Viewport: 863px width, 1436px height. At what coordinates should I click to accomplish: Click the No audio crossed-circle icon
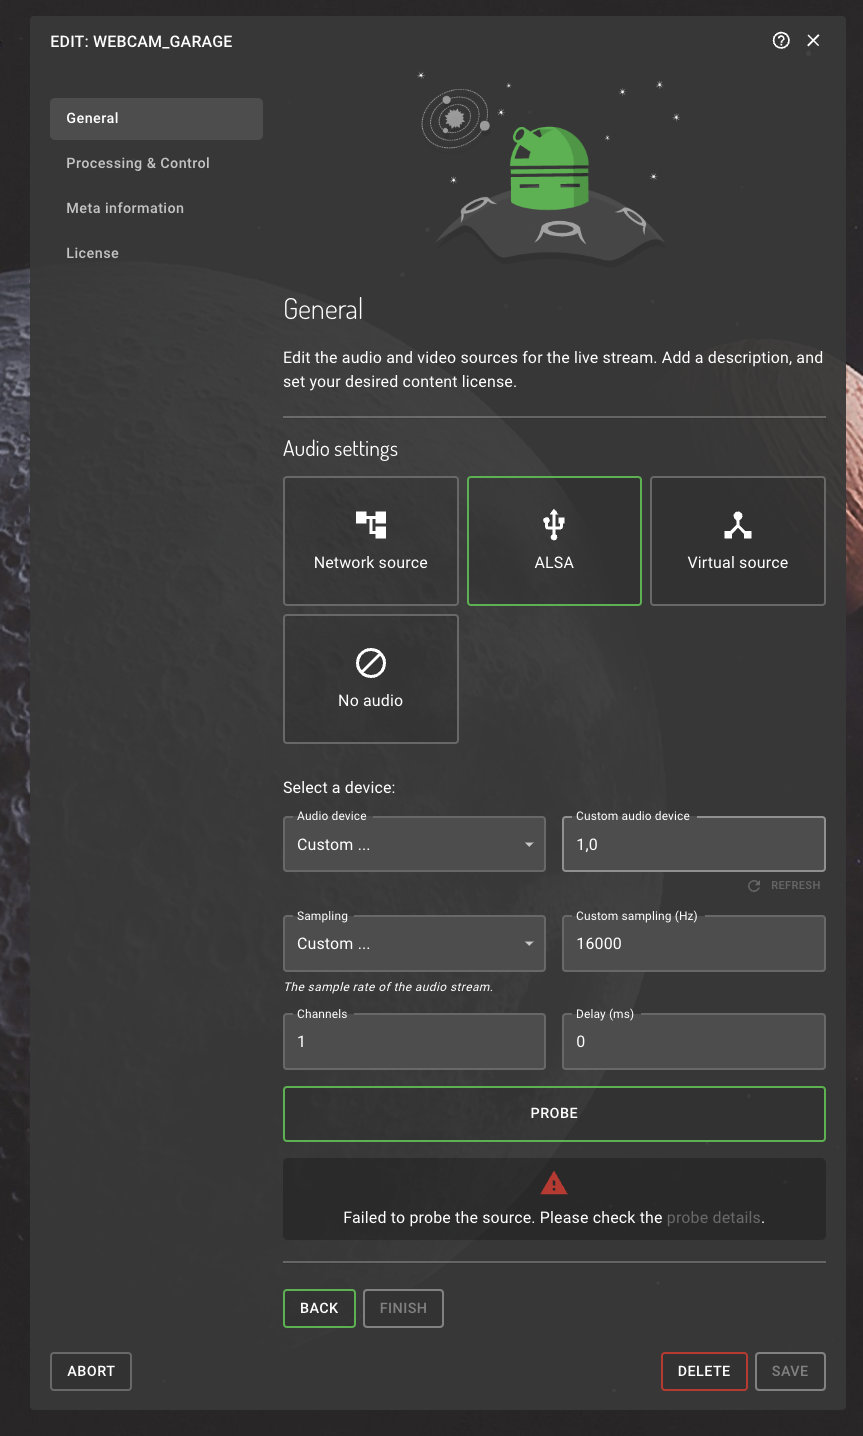pos(370,661)
